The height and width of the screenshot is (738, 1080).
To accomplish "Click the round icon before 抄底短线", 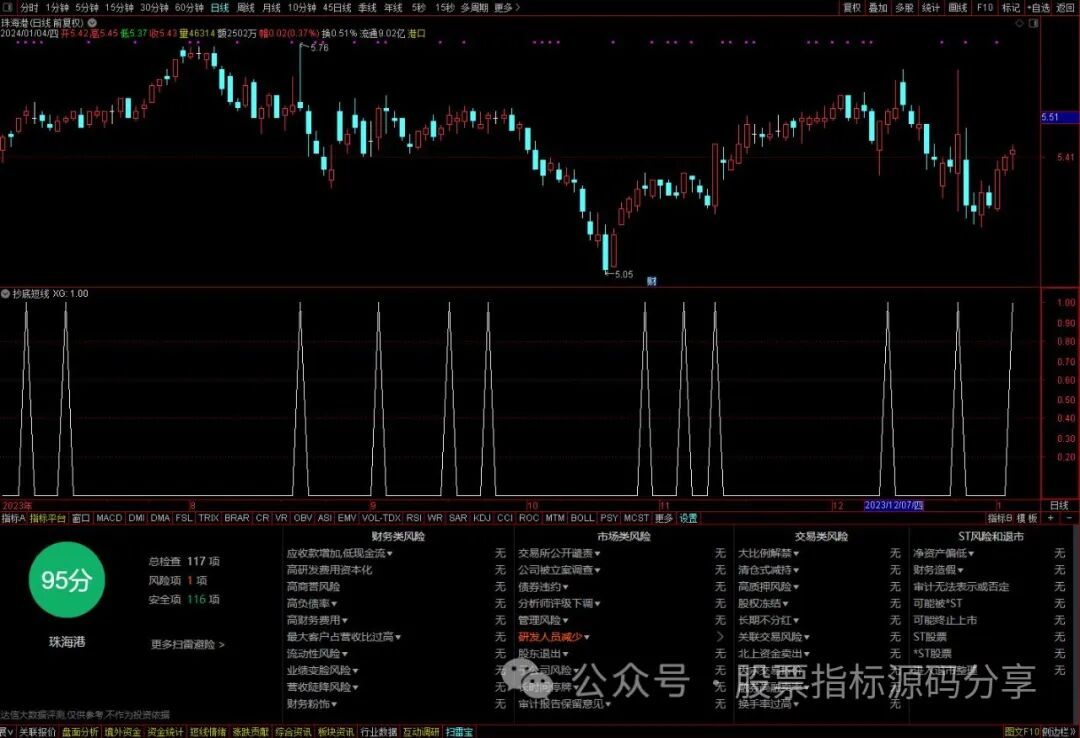I will 6,294.
